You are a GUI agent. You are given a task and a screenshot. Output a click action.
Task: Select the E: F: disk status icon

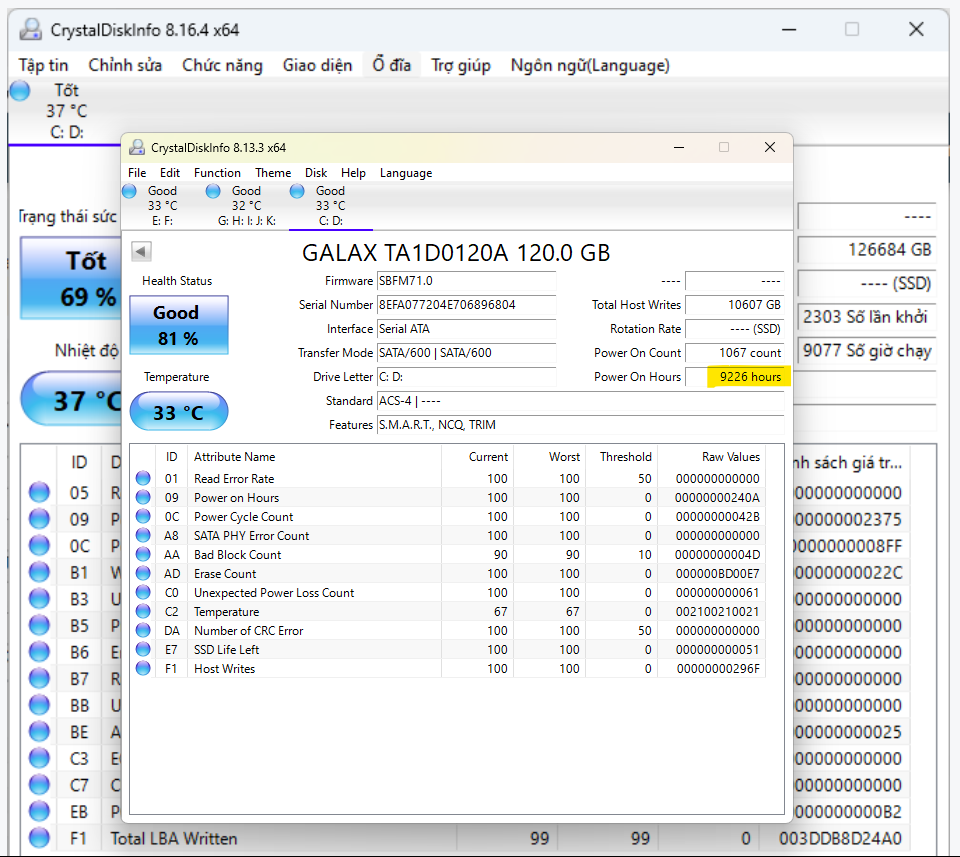pyautogui.click(x=129, y=191)
